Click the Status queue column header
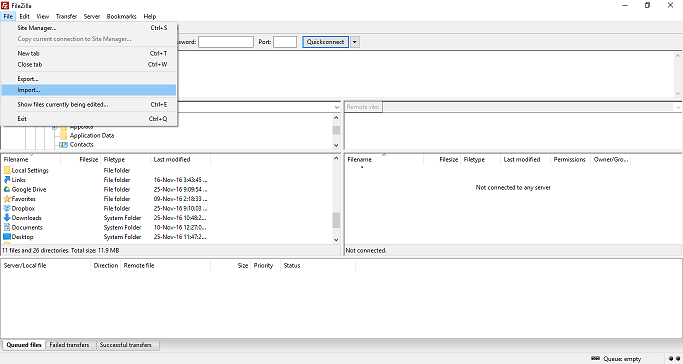Screen dimensions: 683x364 (x=318, y=266)
